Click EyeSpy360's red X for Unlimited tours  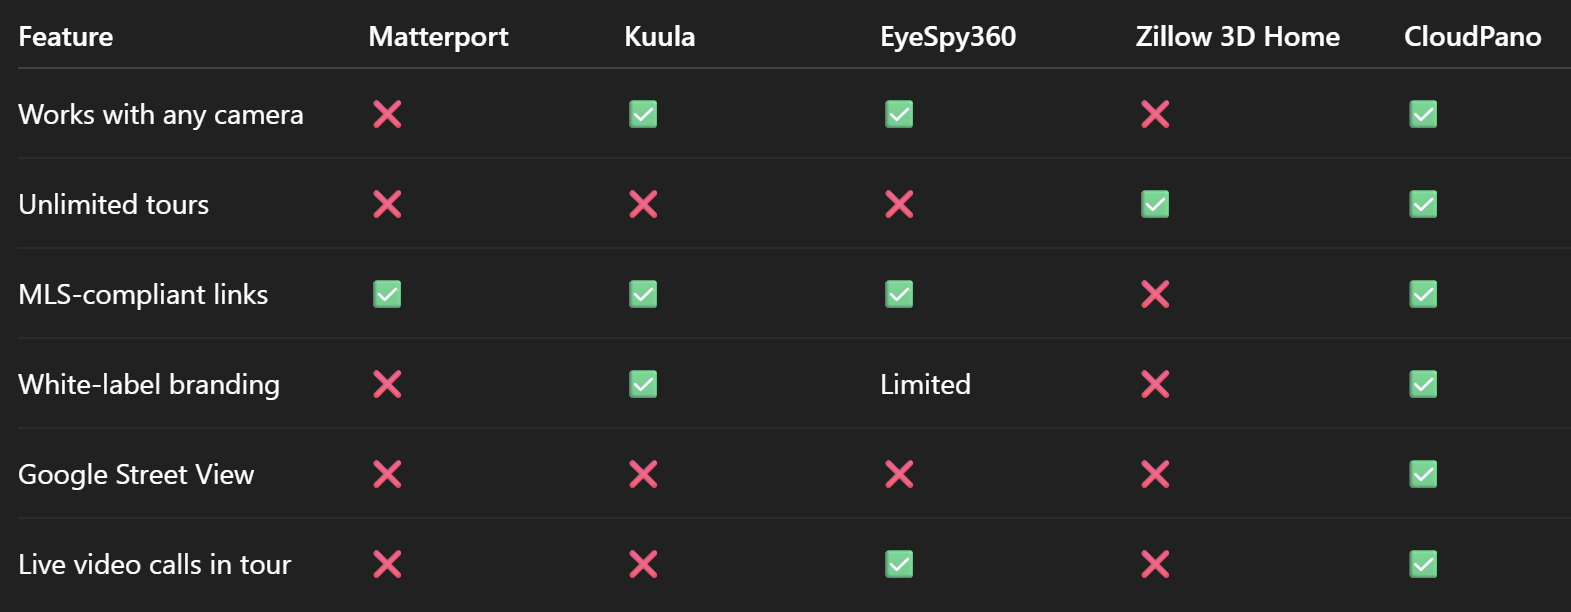[899, 204]
